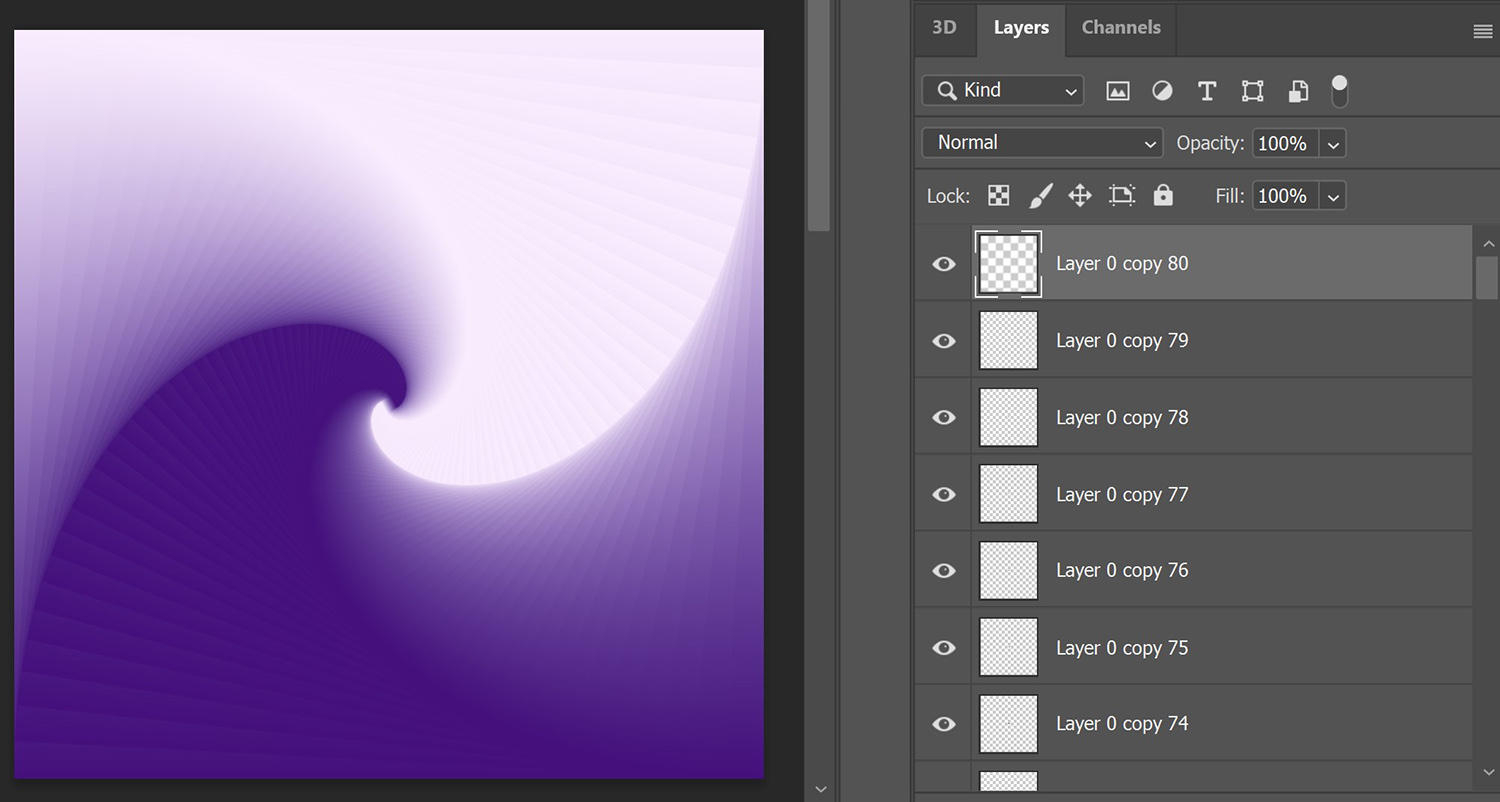
Task: Enable Lock transparent pixels
Action: (x=998, y=195)
